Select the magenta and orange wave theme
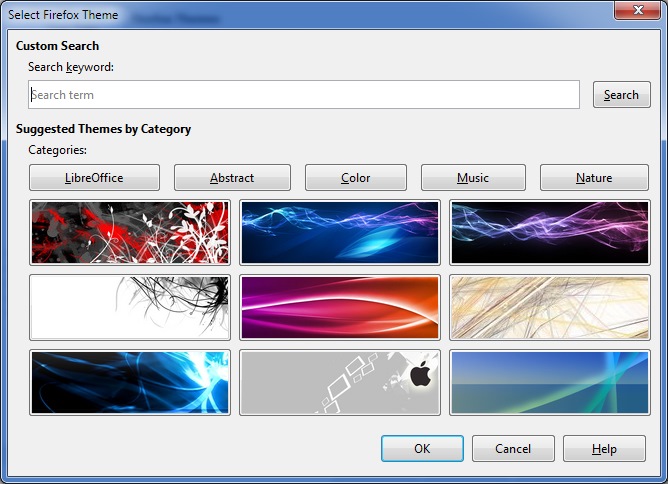668x484 pixels. [x=340, y=308]
